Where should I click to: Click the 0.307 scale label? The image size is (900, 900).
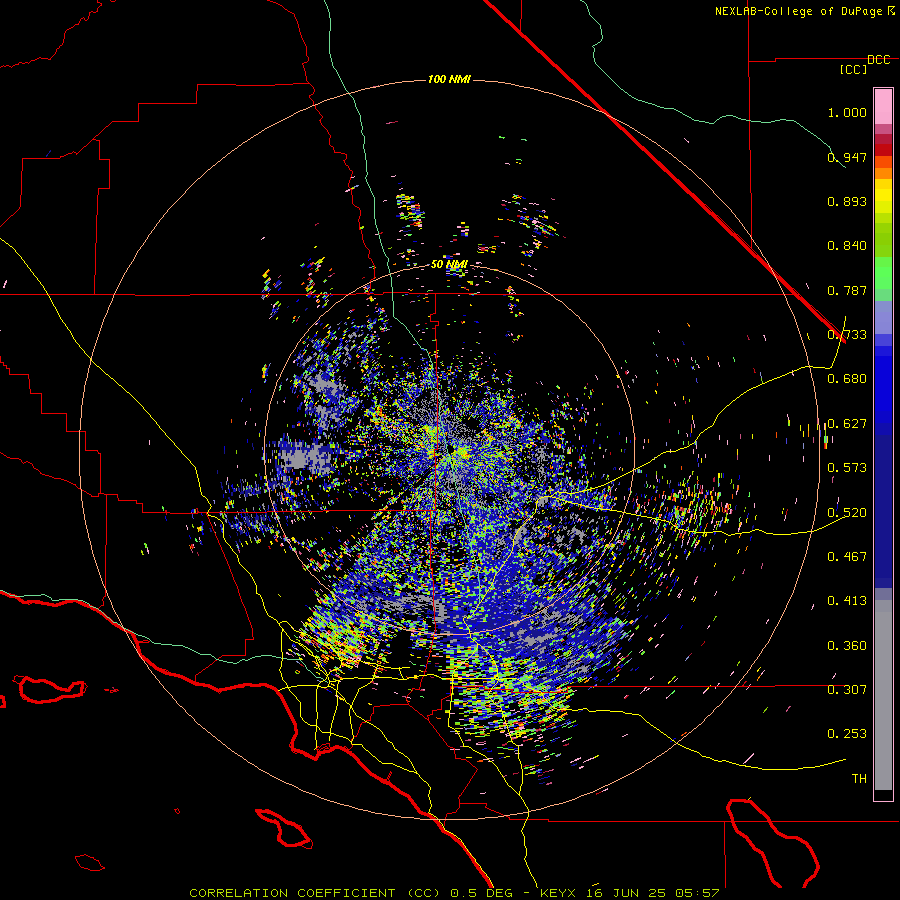(847, 690)
